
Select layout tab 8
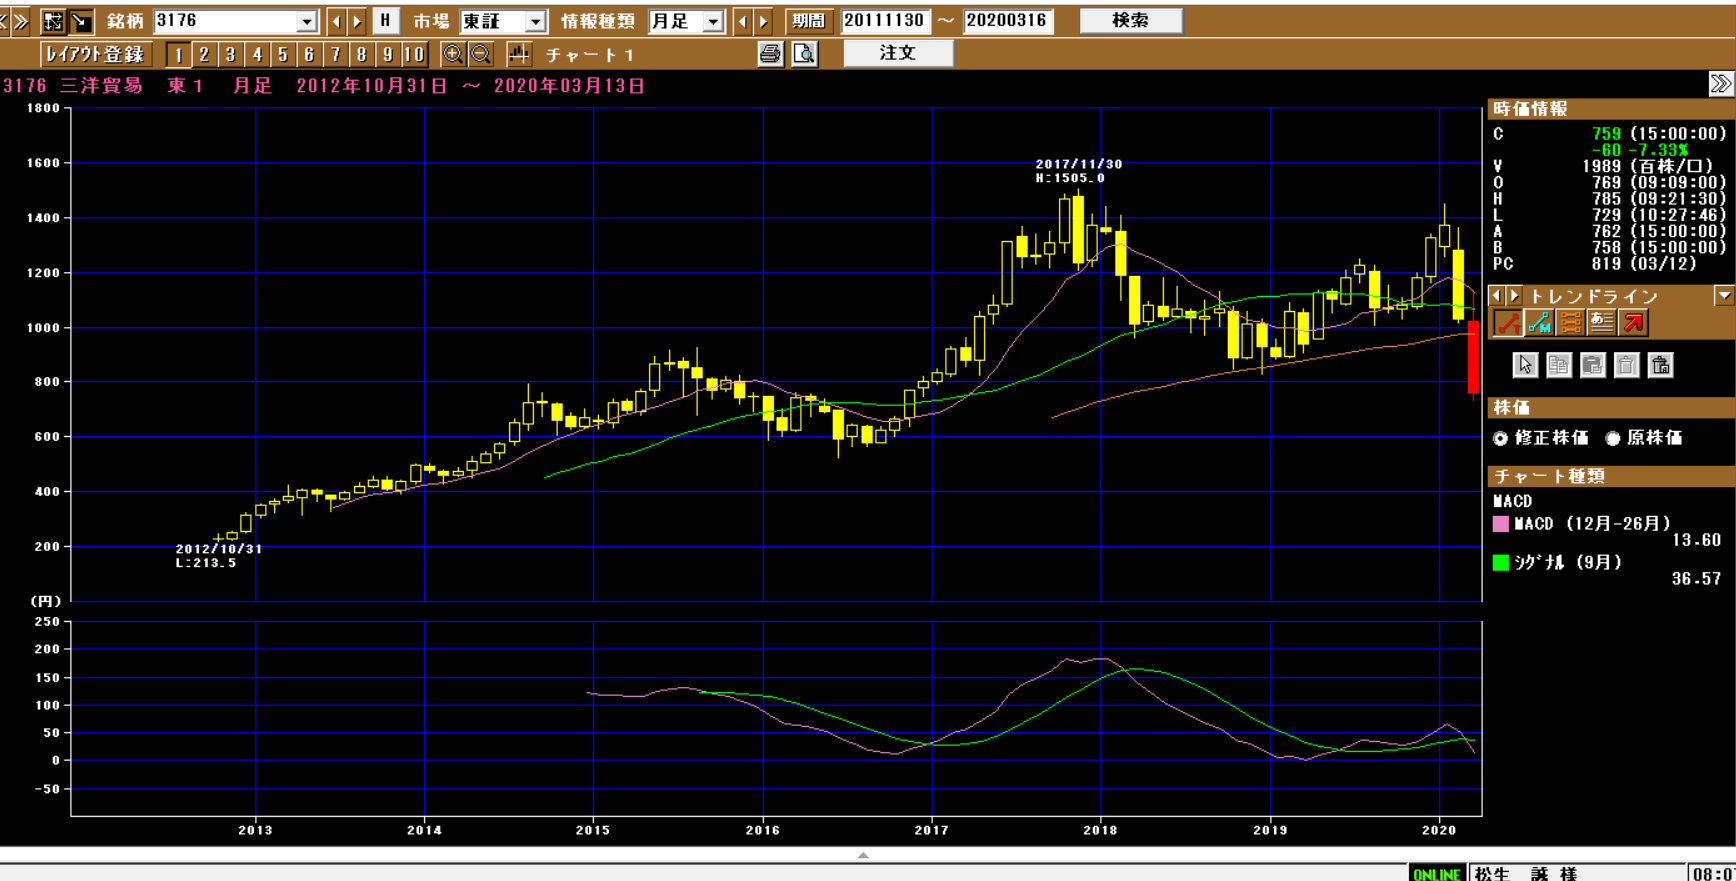pyautogui.click(x=361, y=55)
